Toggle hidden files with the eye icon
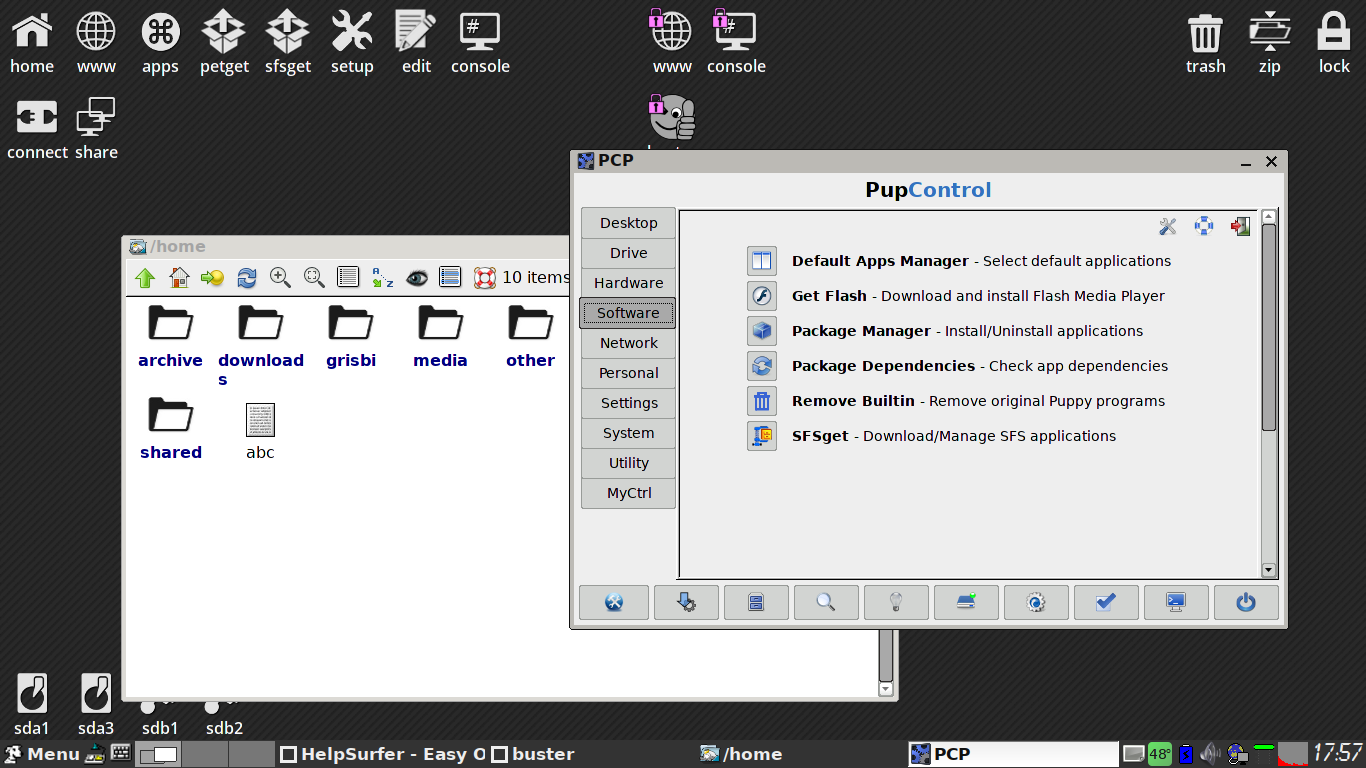Screen dimensions: 1366x768 pos(416,278)
